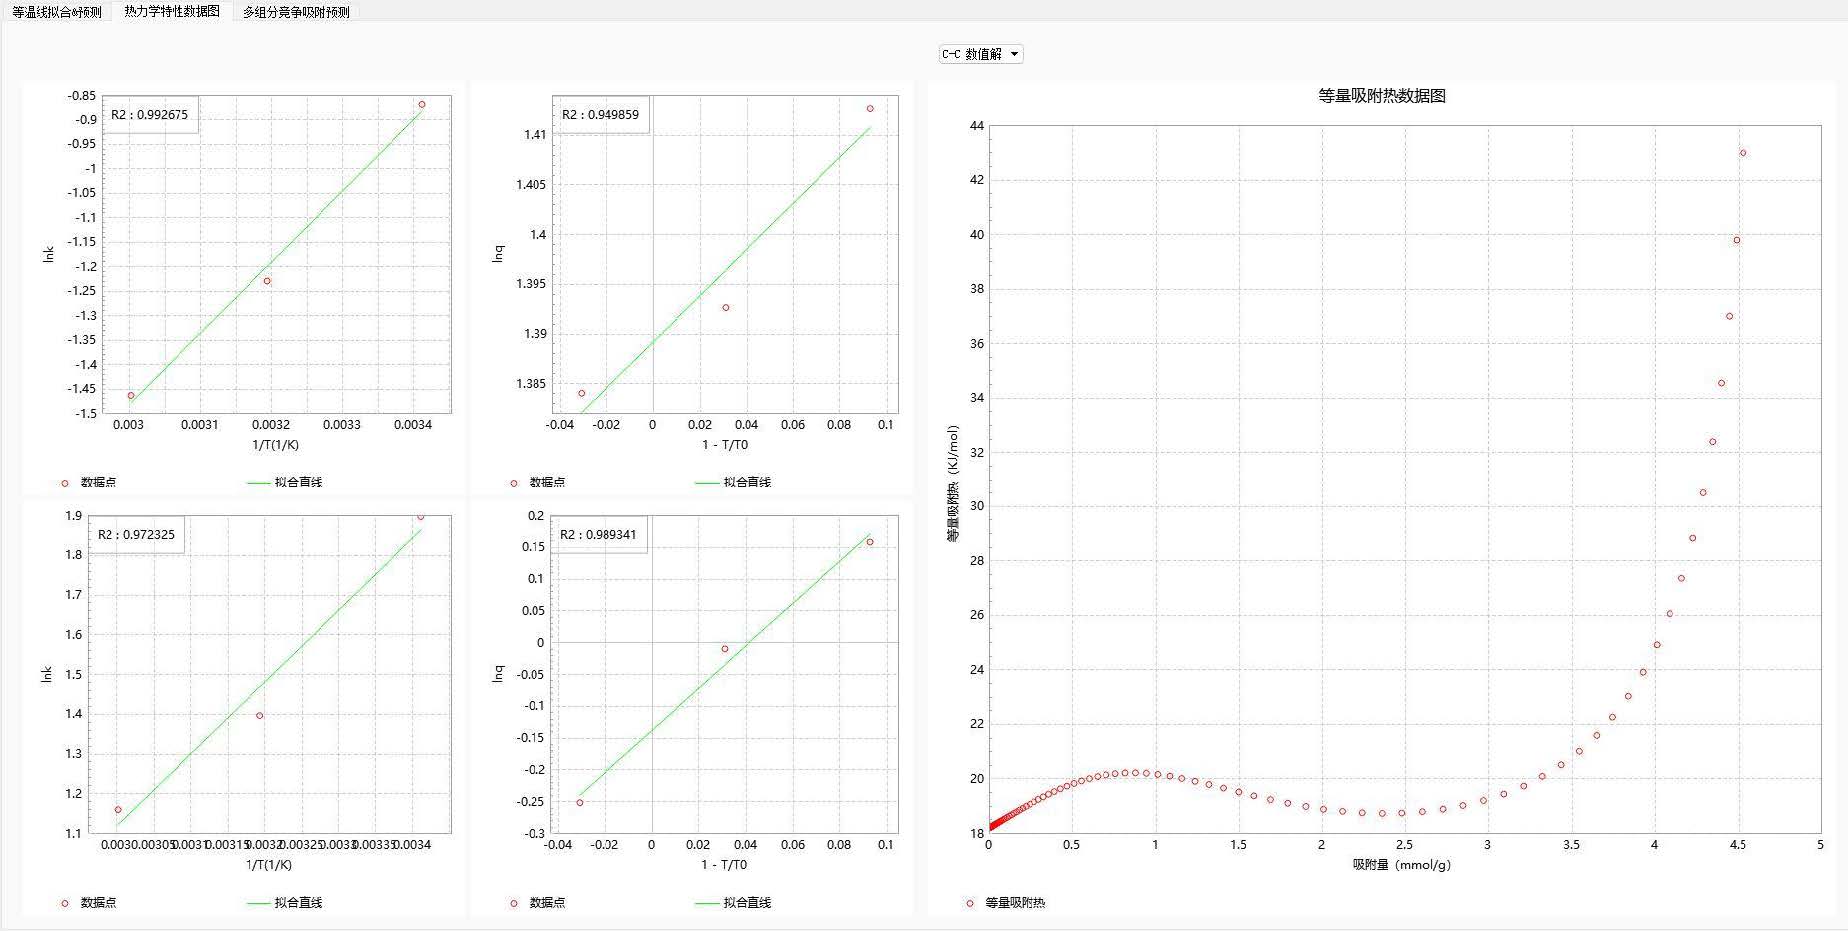
Task: Click the R2 : 0.992675 label box
Action: click(150, 115)
